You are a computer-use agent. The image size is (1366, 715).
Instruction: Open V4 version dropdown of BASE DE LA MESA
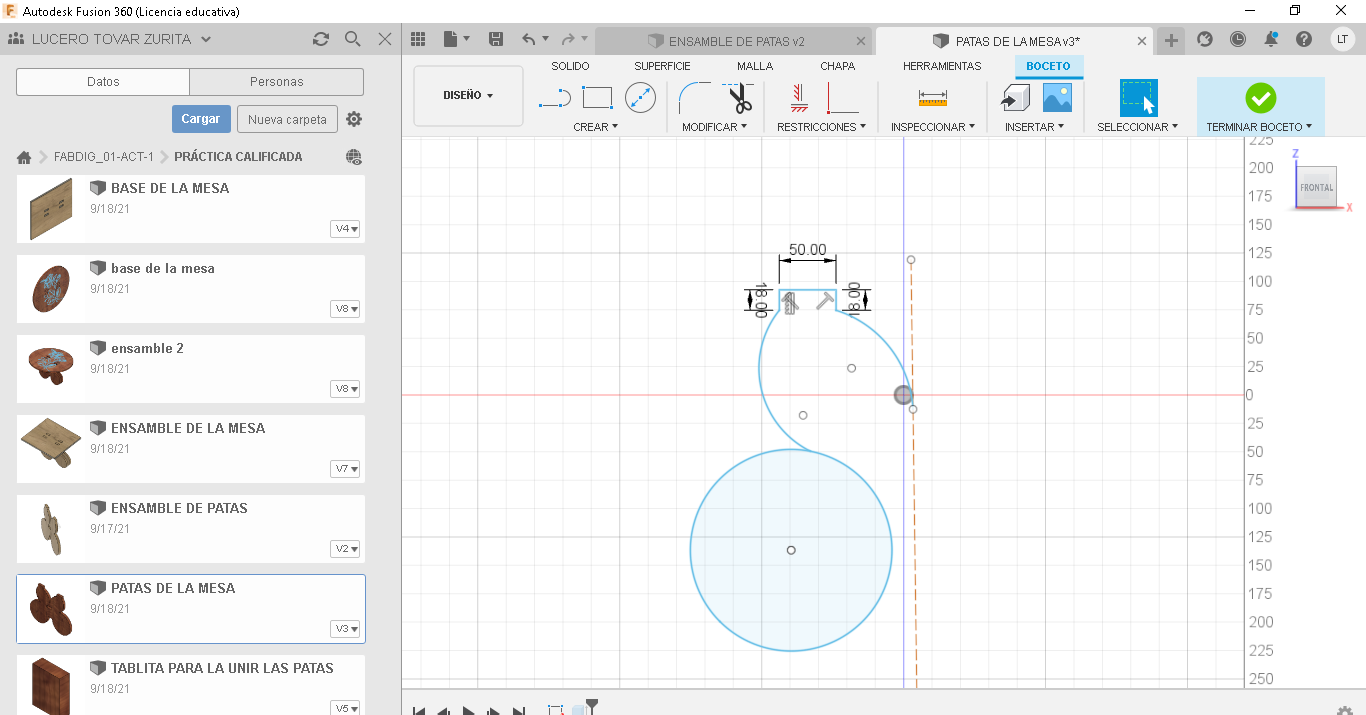tap(346, 229)
